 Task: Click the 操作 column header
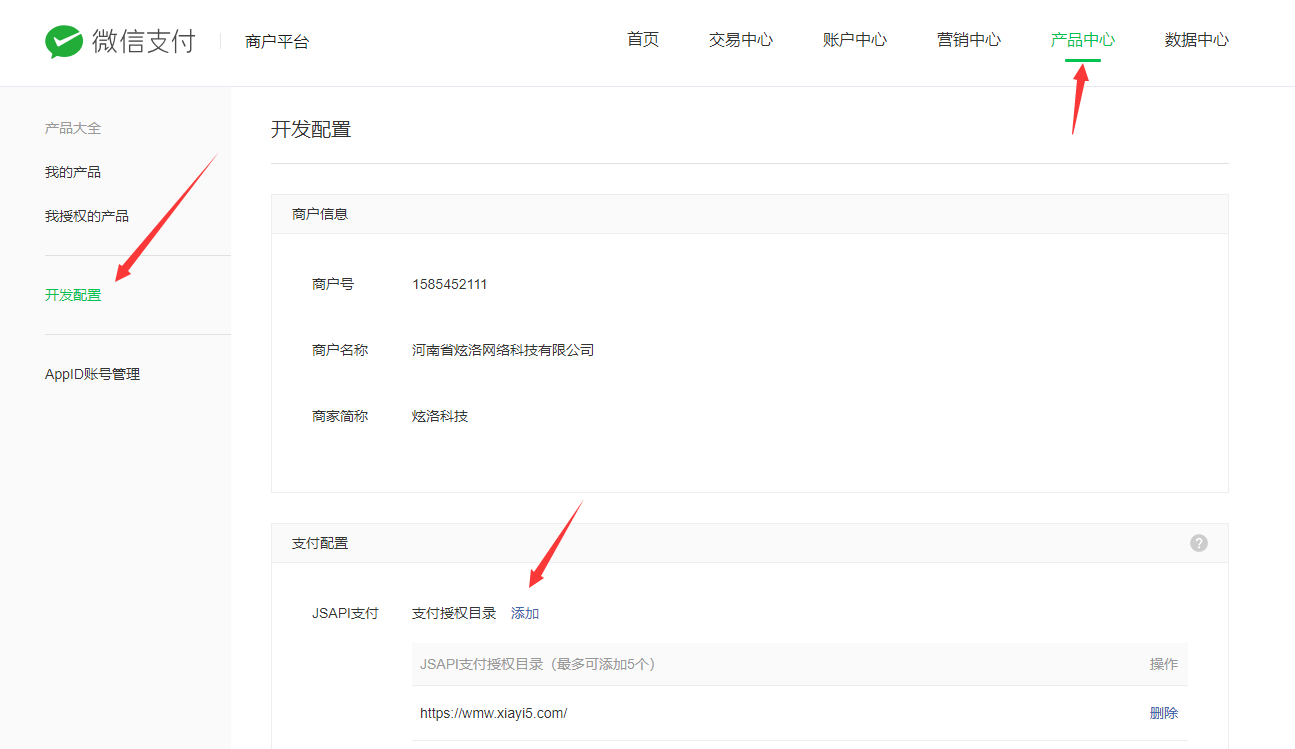click(1164, 664)
